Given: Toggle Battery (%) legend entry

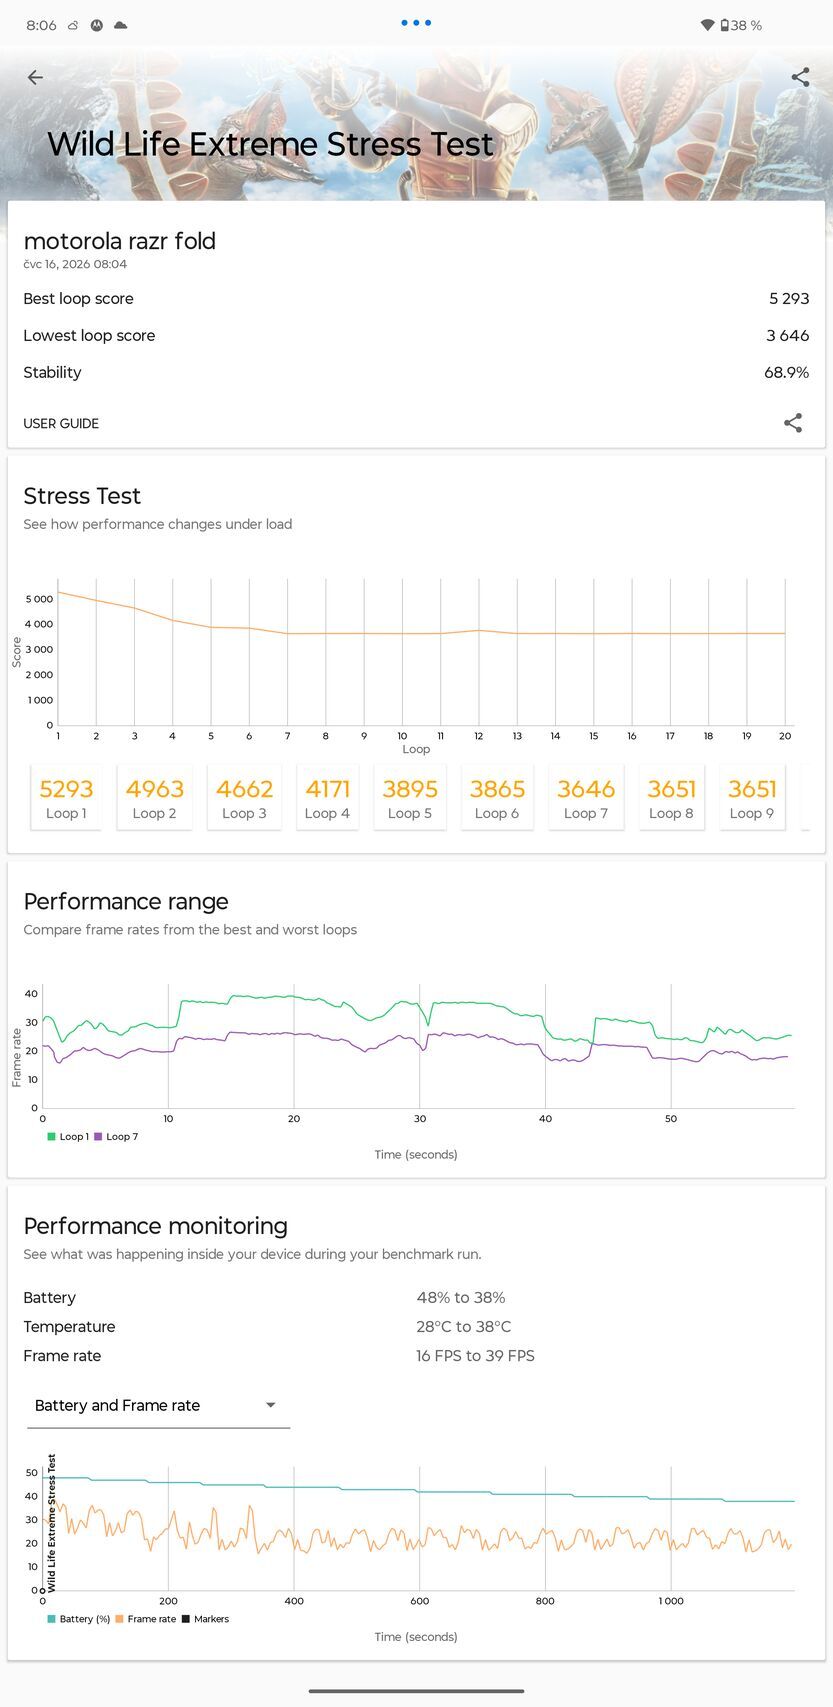Looking at the screenshot, I should [x=78, y=1618].
